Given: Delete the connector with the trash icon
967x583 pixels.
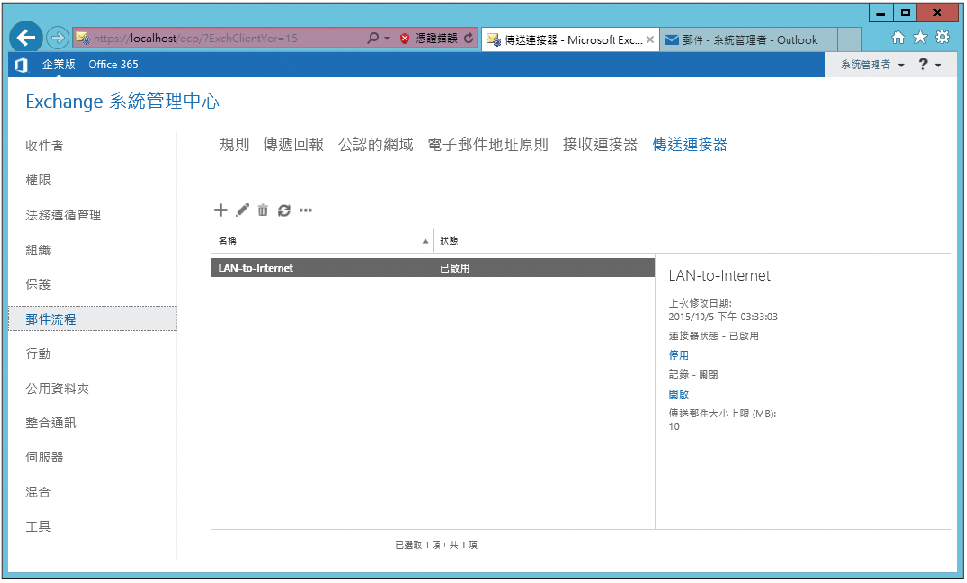Looking at the screenshot, I should (263, 210).
